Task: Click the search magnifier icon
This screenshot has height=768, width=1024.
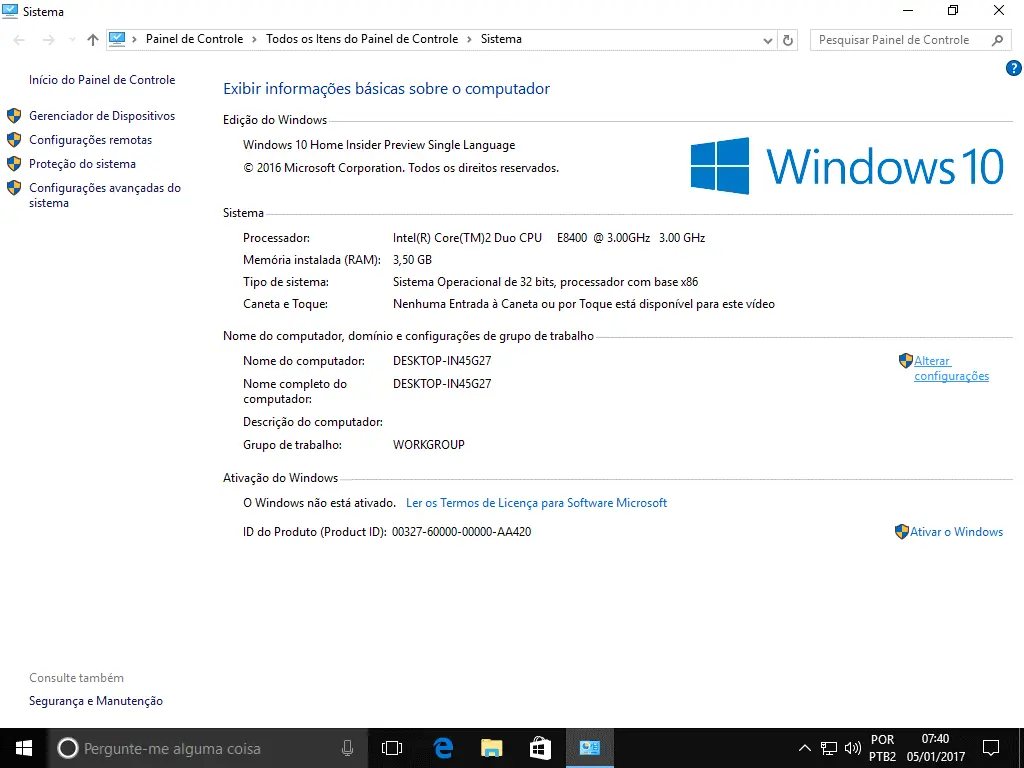Action: (x=997, y=40)
